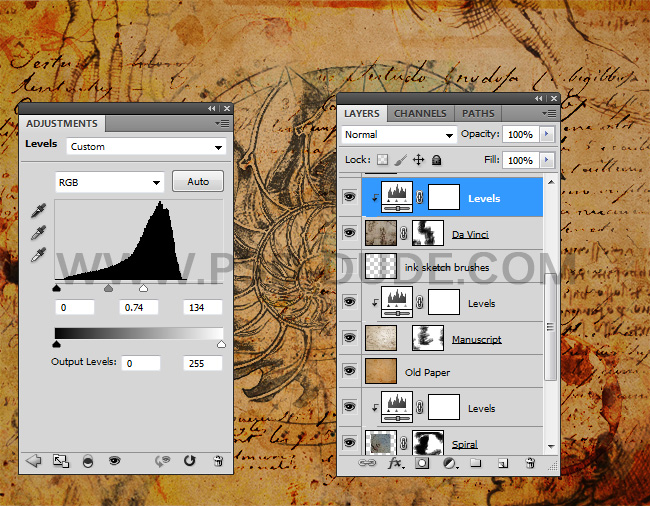The height and width of the screenshot is (506, 650).
Task: Collapse Layers panel double-arrow icon
Action: [x=538, y=99]
